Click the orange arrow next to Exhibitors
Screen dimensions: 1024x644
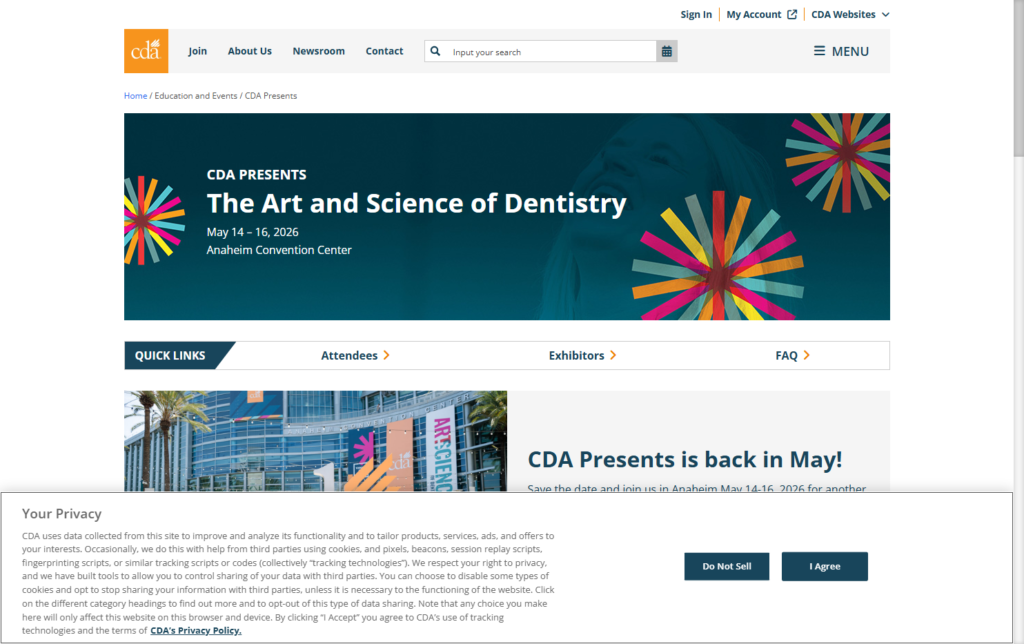[614, 355]
